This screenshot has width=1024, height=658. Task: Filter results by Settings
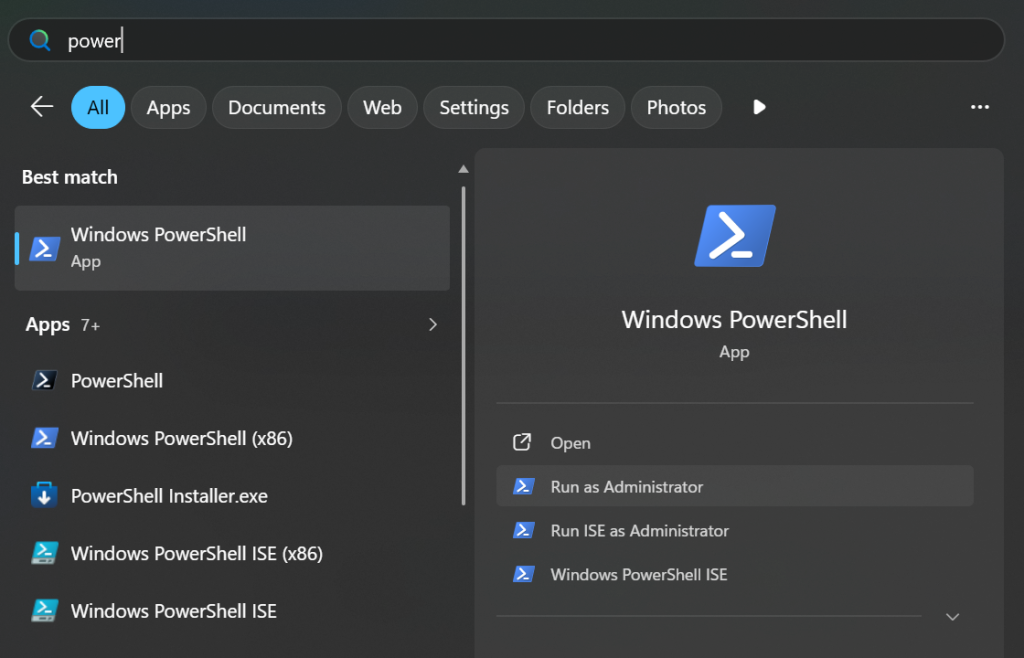[474, 107]
